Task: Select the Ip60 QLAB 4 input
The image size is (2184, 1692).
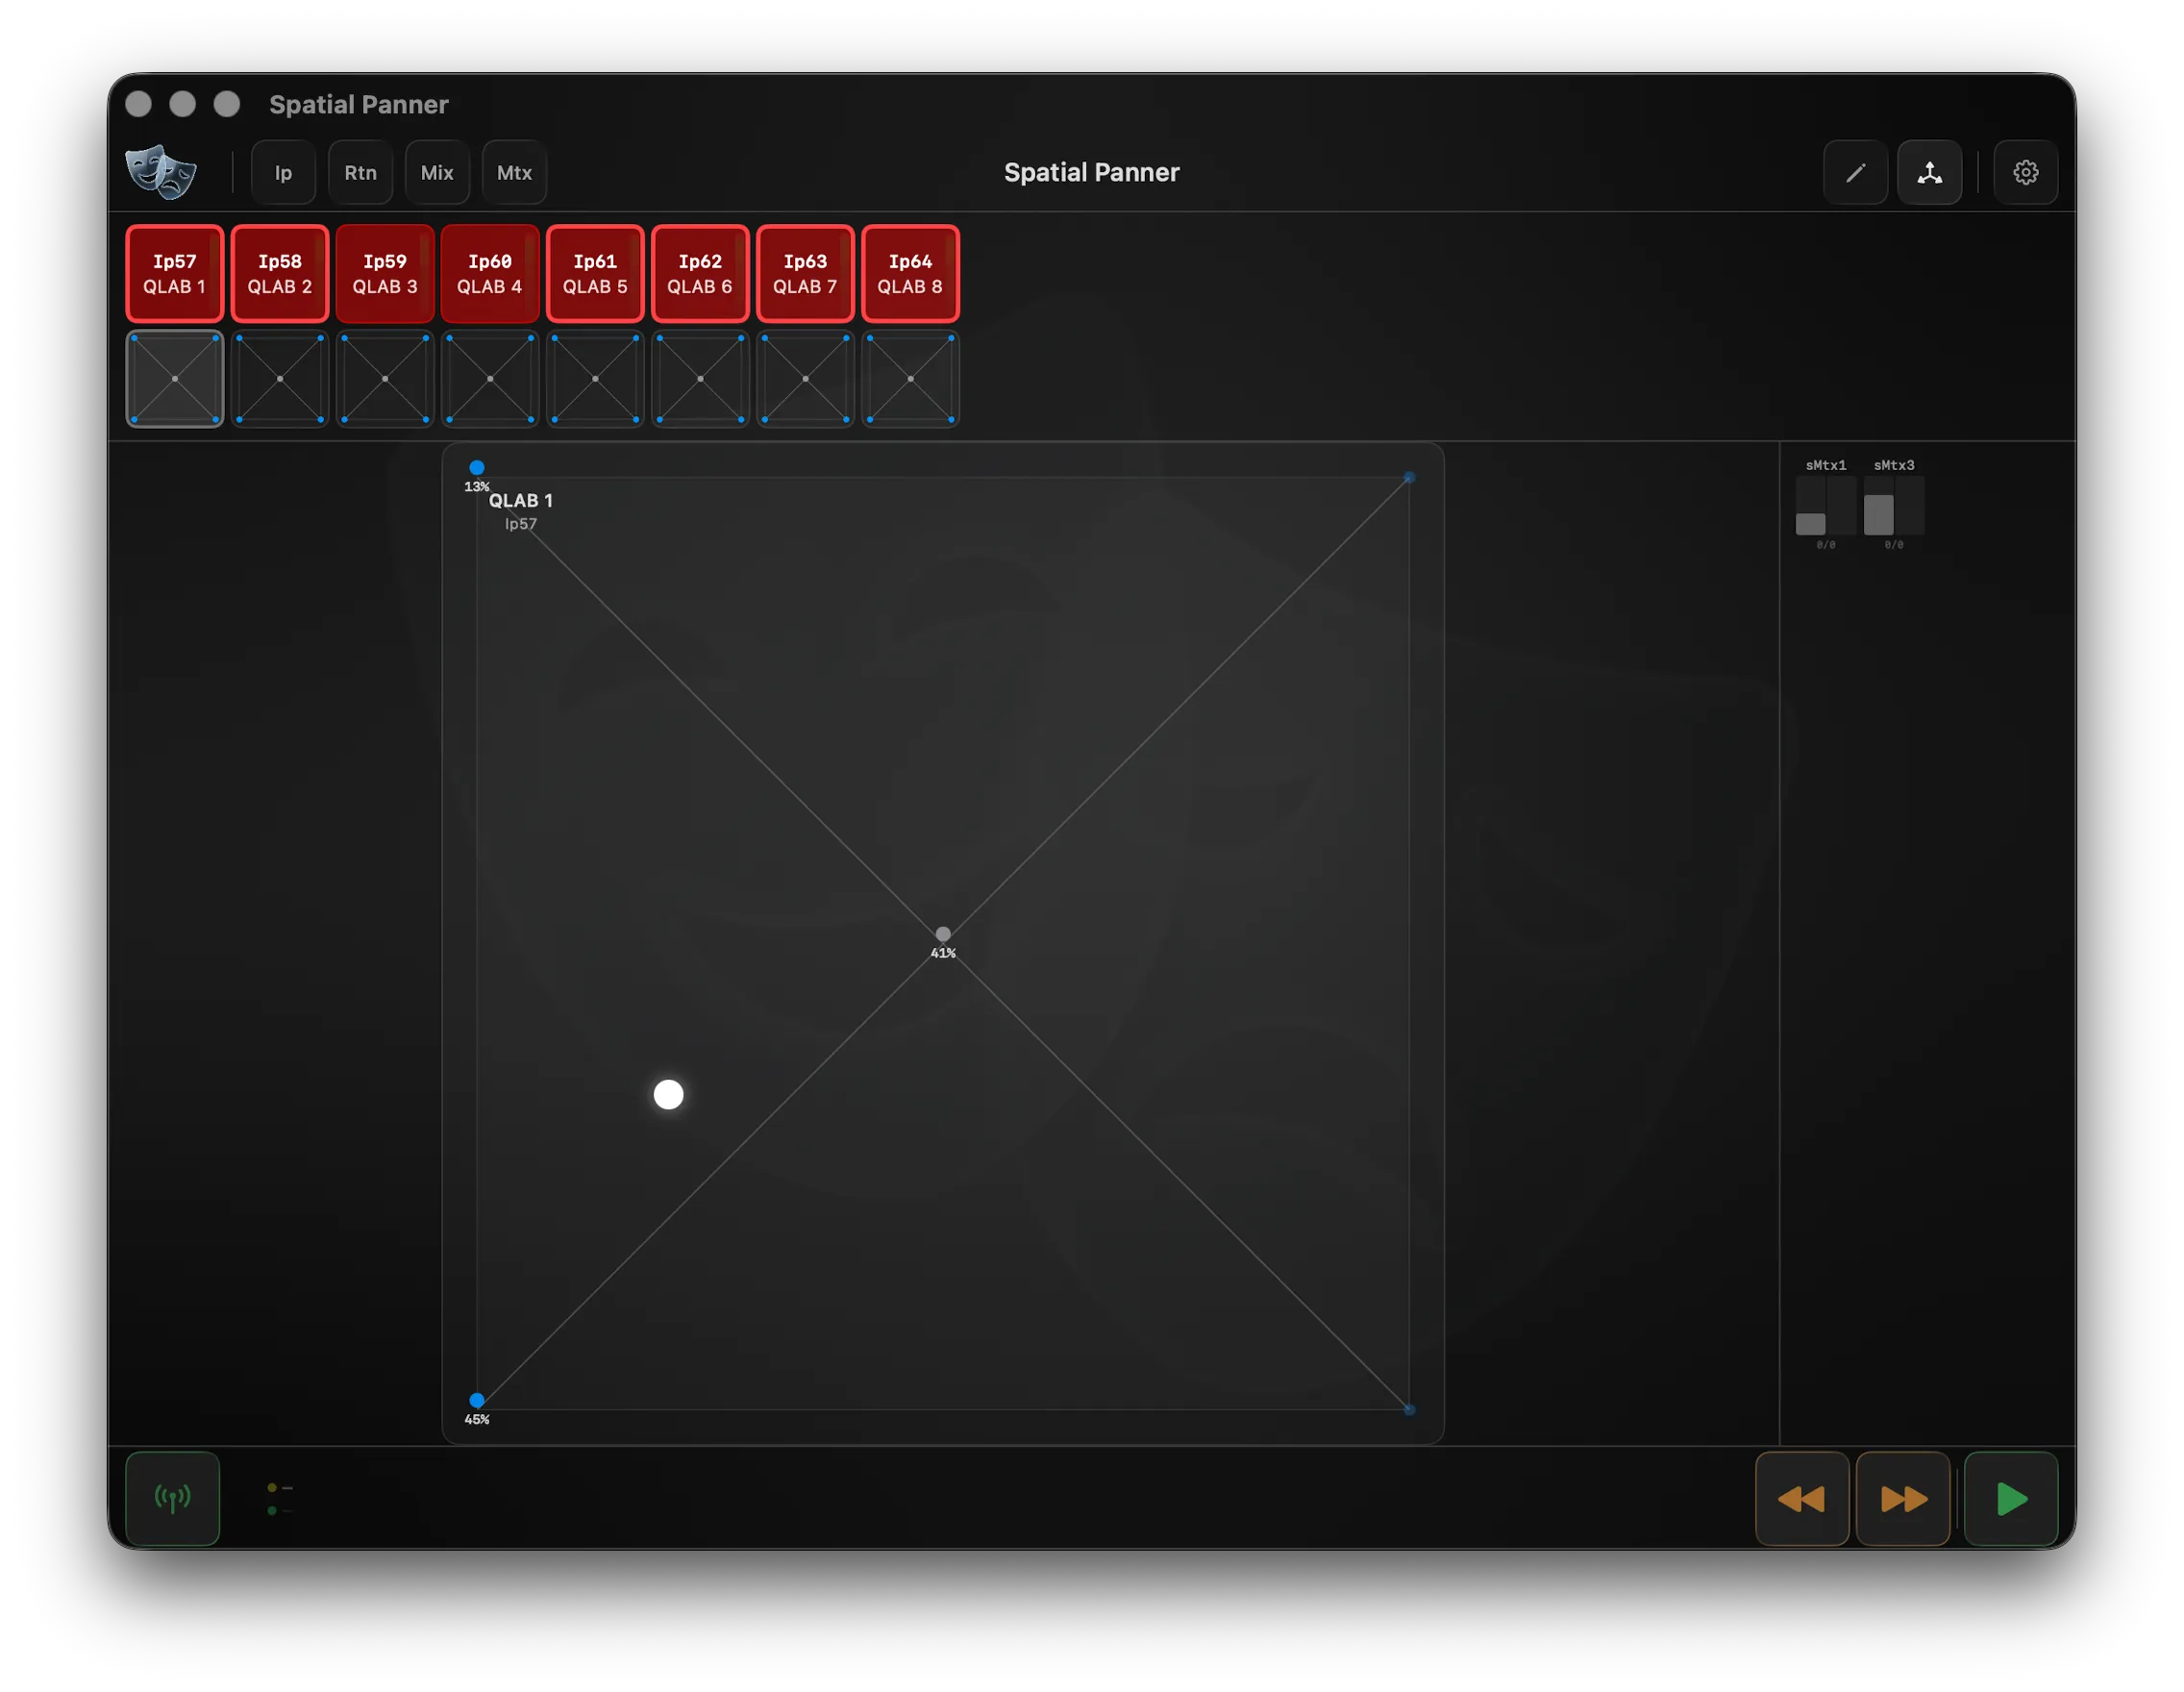Action: (490, 273)
